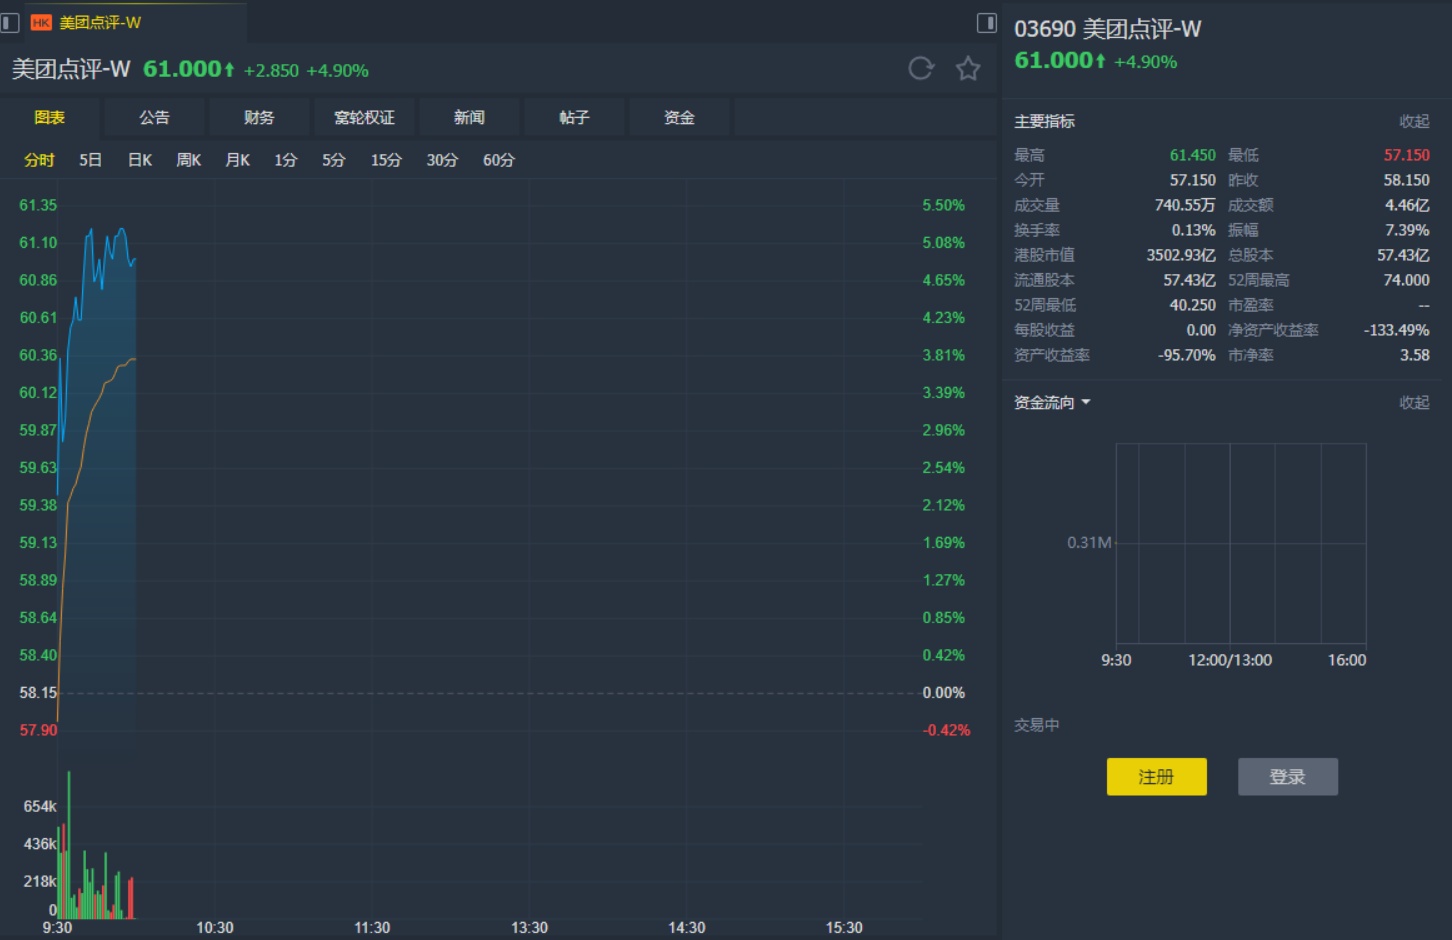Viewport: 1452px width, 940px height.
Task: Open the 帖子 tab
Action: pyautogui.click(x=574, y=117)
